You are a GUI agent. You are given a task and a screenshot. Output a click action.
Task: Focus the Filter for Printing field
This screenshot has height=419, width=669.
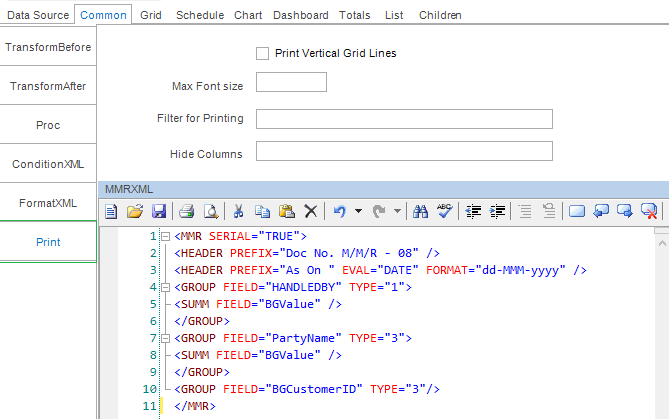(404, 119)
